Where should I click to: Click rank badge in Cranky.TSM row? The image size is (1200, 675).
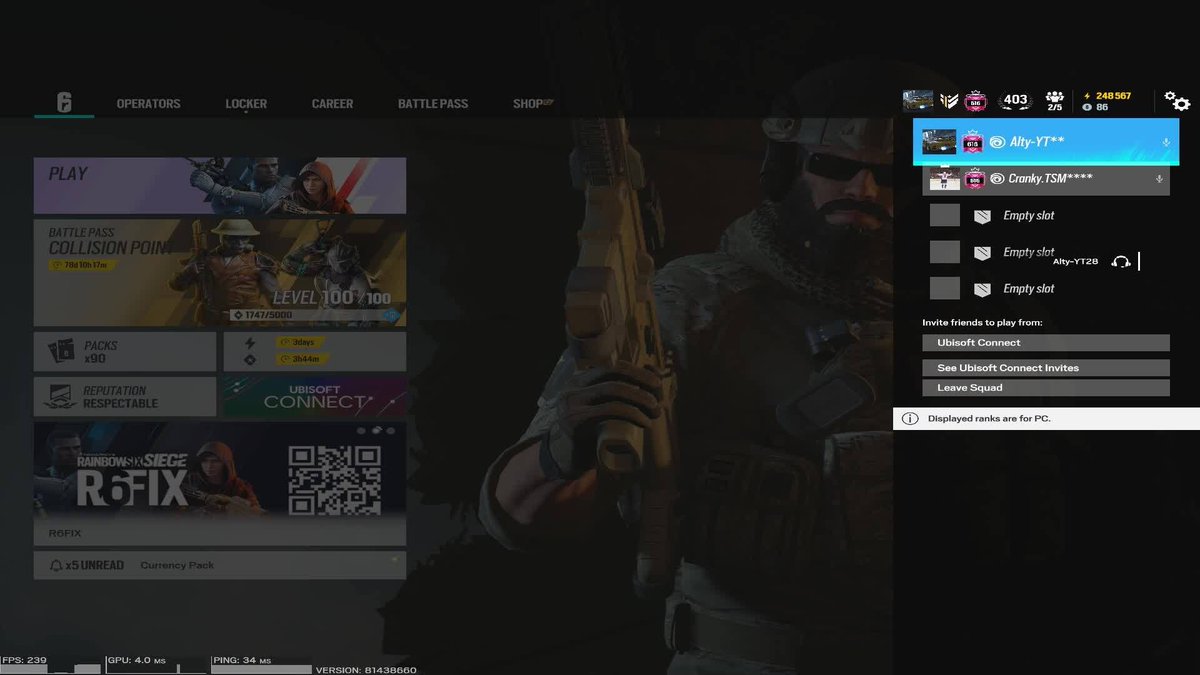pos(974,179)
